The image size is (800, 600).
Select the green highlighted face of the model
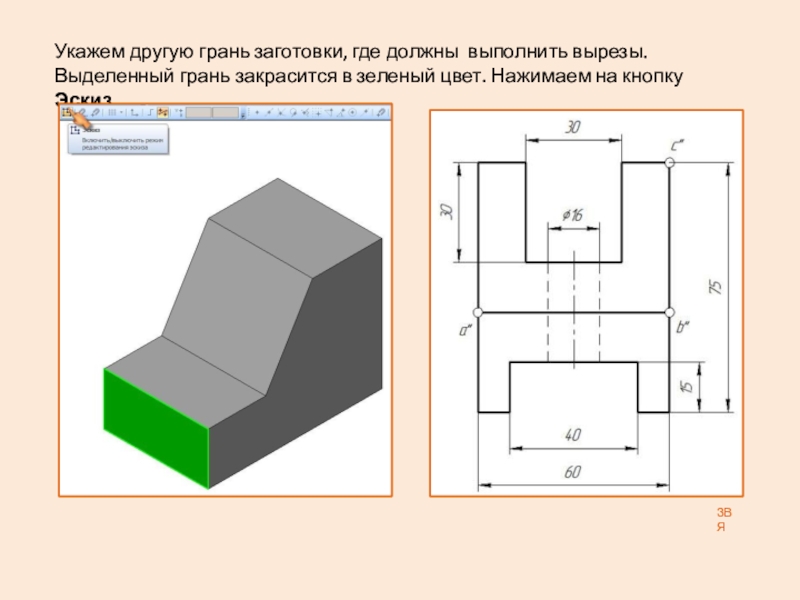click(156, 429)
